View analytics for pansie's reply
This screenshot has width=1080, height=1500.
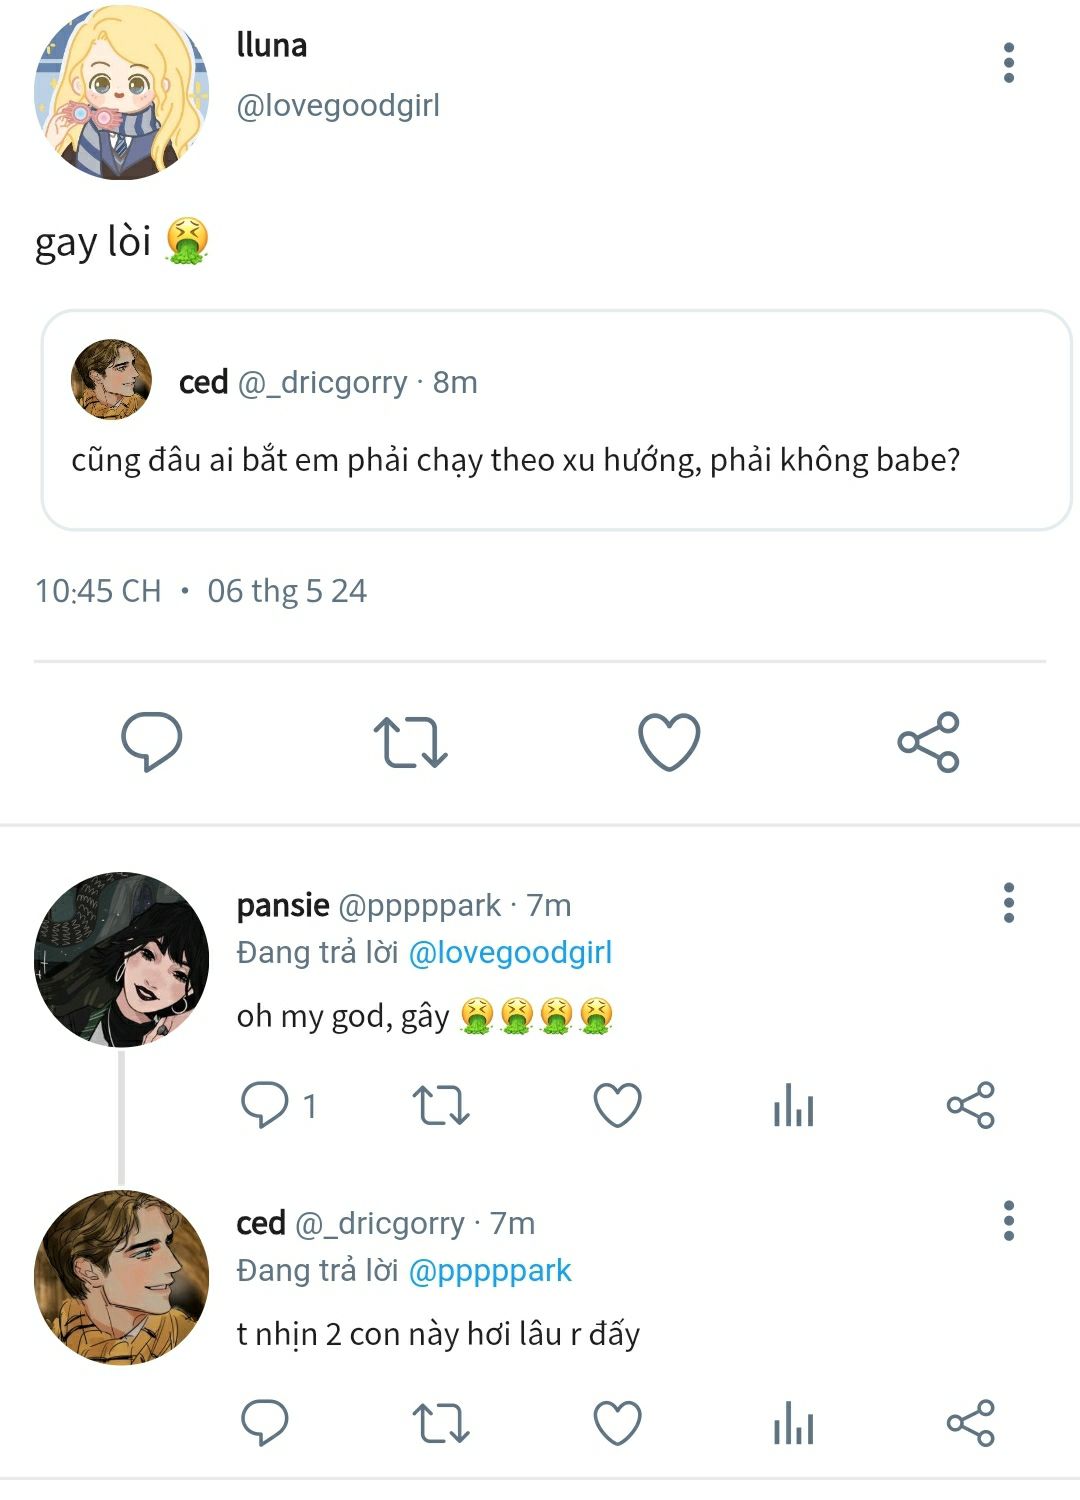click(x=793, y=1105)
